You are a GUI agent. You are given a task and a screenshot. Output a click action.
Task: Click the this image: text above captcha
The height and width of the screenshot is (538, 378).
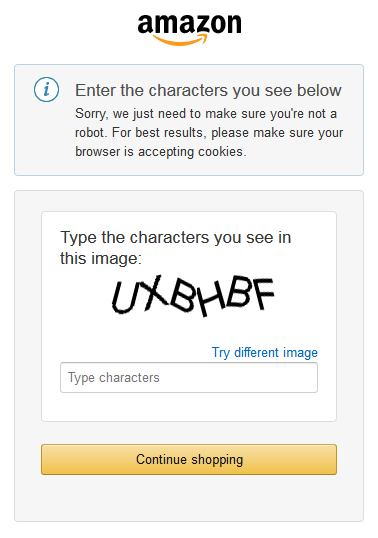click(101, 258)
